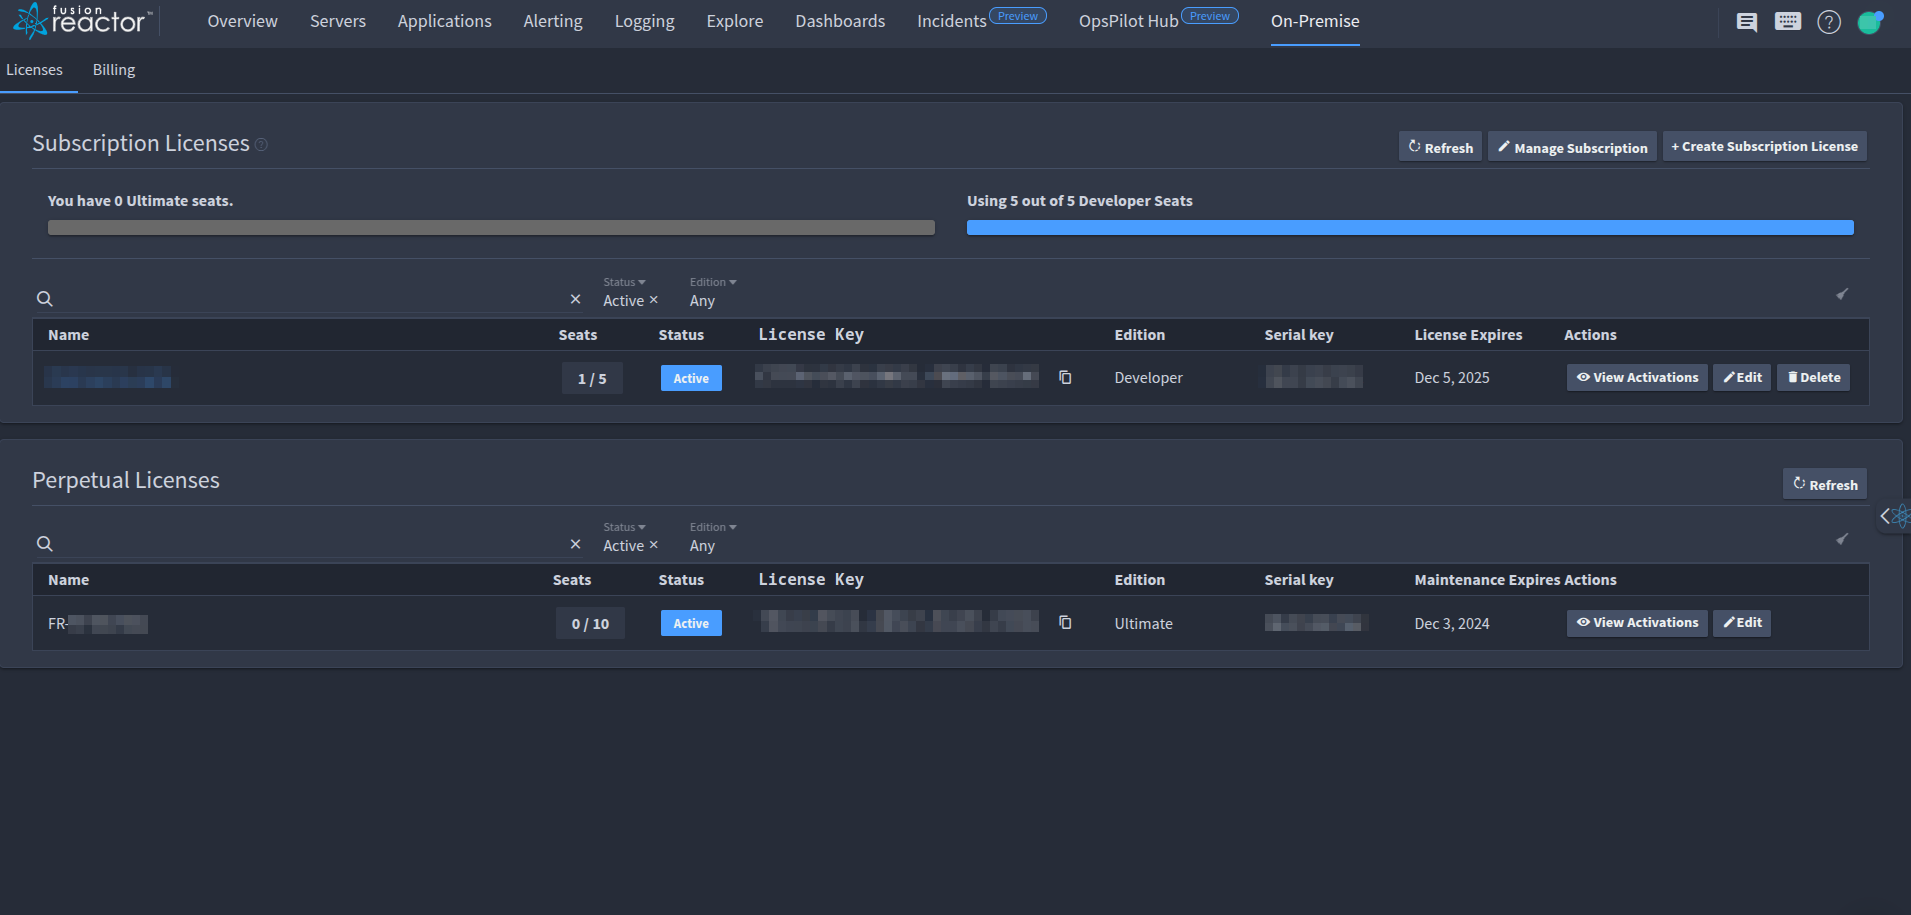Viewport: 1911px width, 915px height.
Task: Click the Developer Seats usage bar
Action: [x=1409, y=227]
